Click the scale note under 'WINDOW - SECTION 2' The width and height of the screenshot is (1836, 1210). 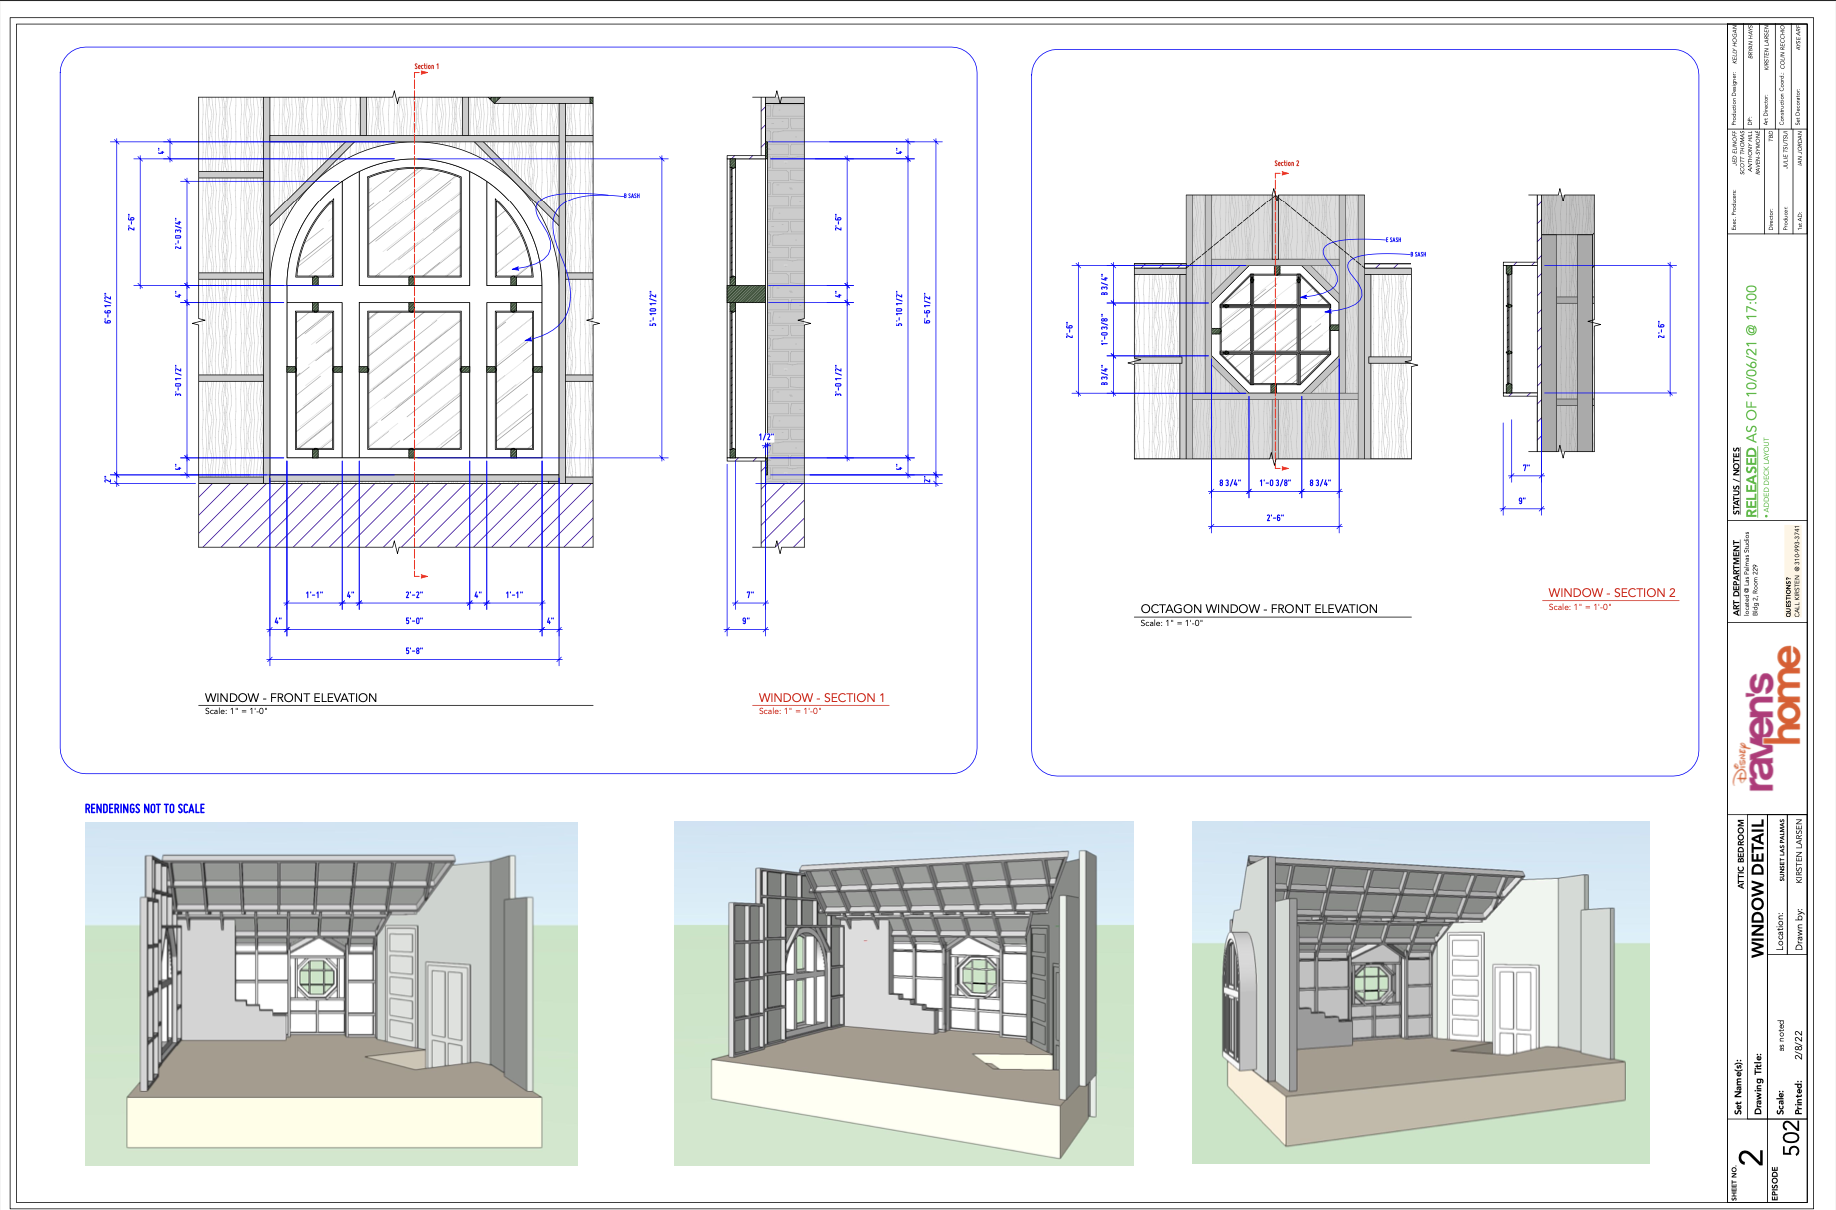click(1580, 607)
